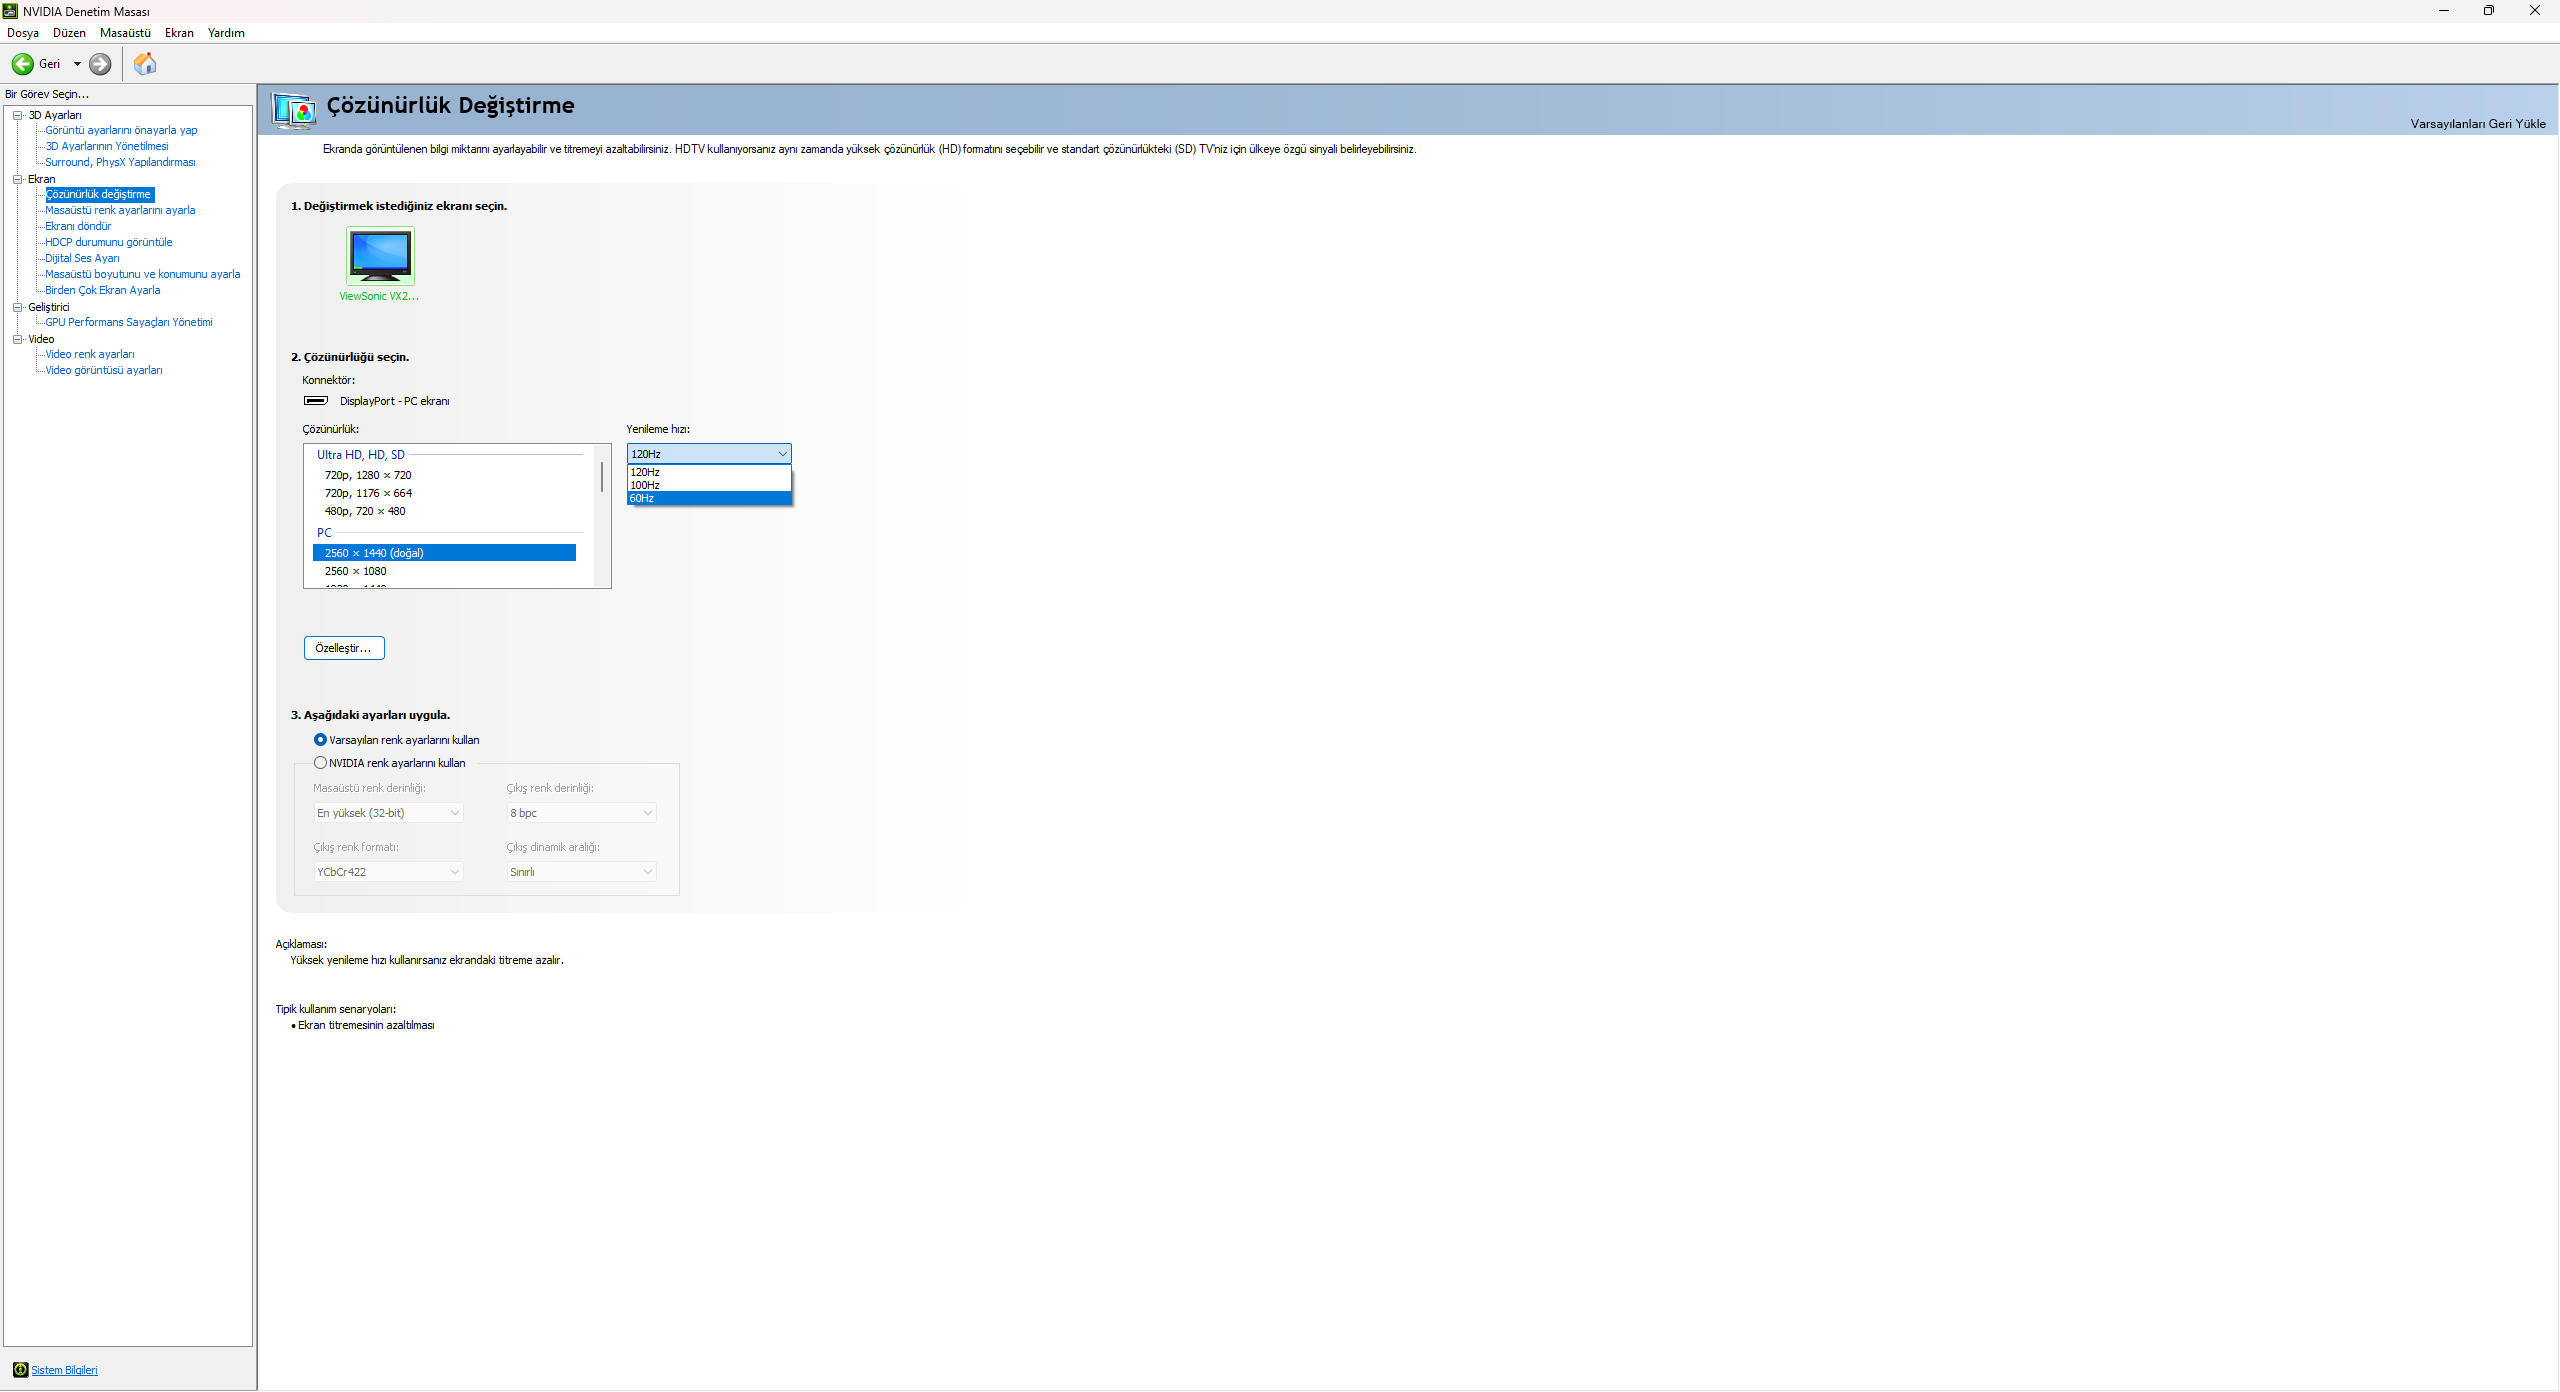This screenshot has width=2560, height=1392.
Task: Click the Yenileme hızı combo box
Action: pyautogui.click(x=709, y=454)
